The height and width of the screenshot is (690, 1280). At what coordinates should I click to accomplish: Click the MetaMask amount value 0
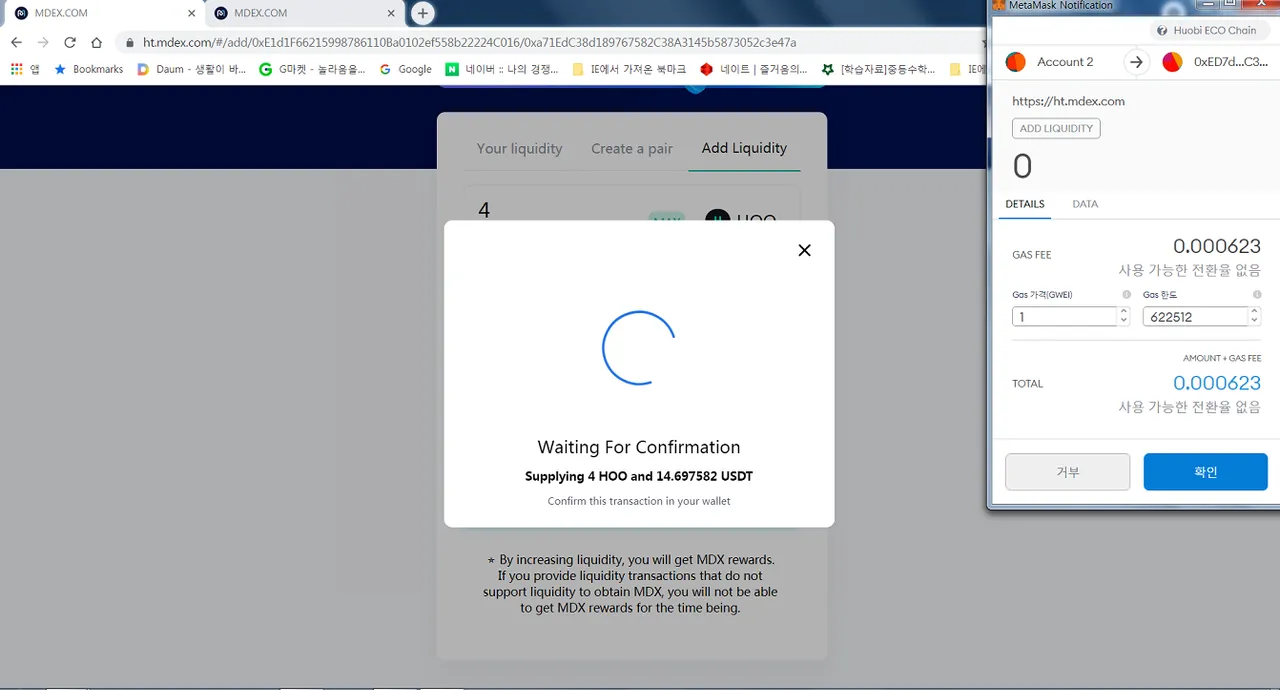[1022, 166]
